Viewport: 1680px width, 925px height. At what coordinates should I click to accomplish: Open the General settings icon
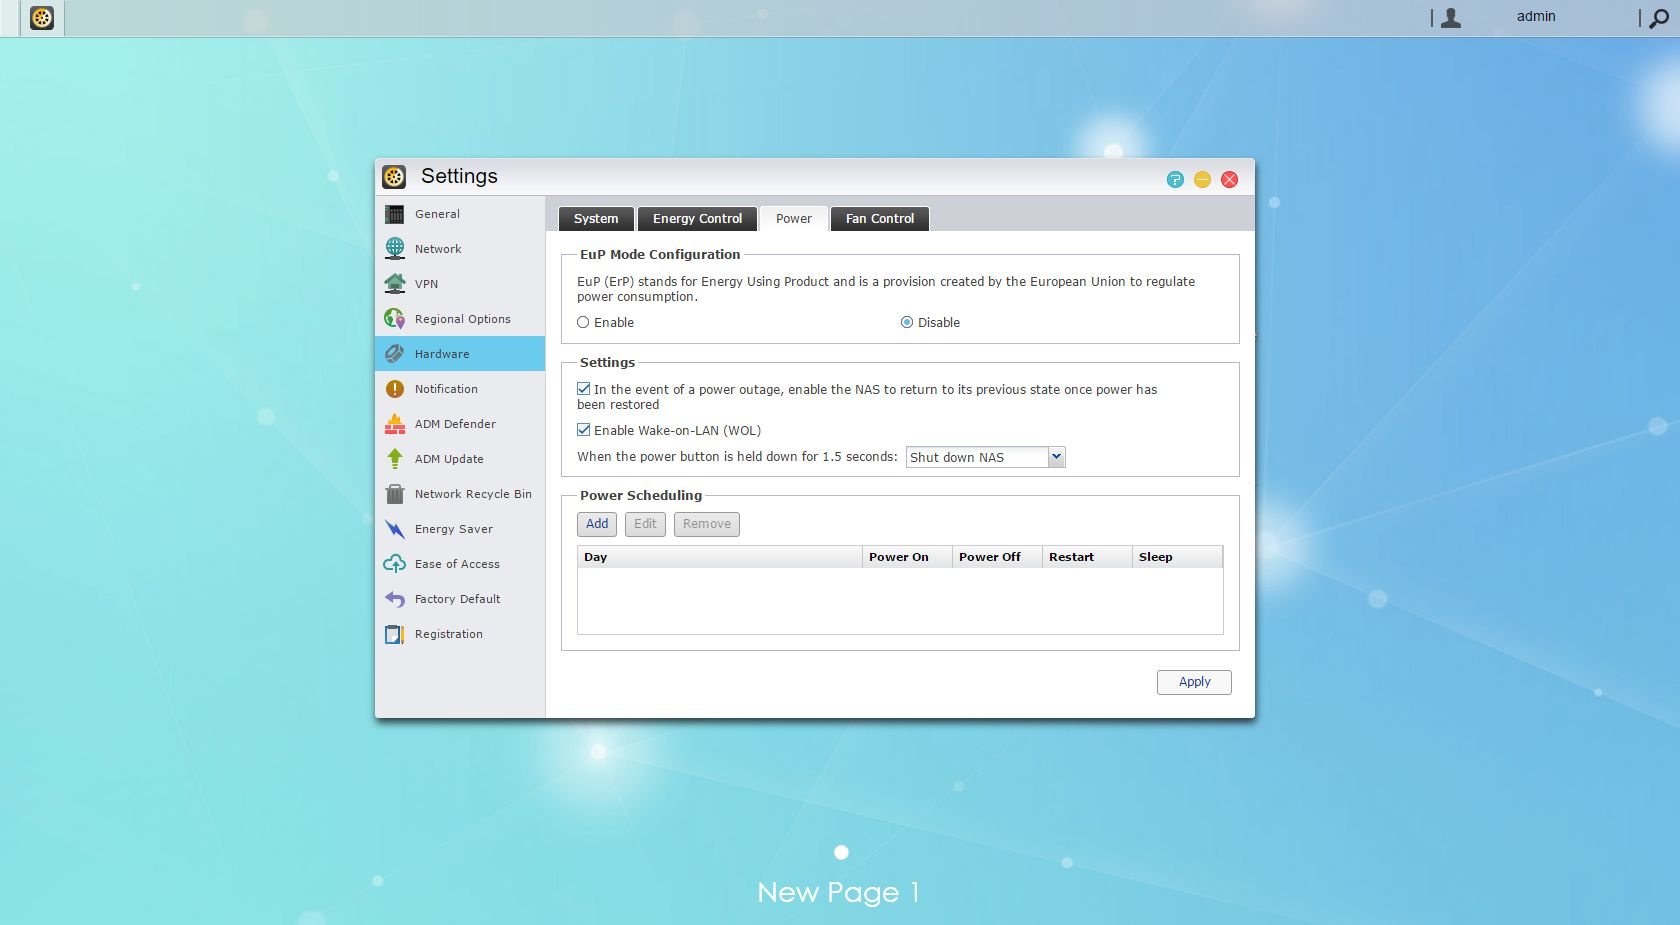coord(395,214)
